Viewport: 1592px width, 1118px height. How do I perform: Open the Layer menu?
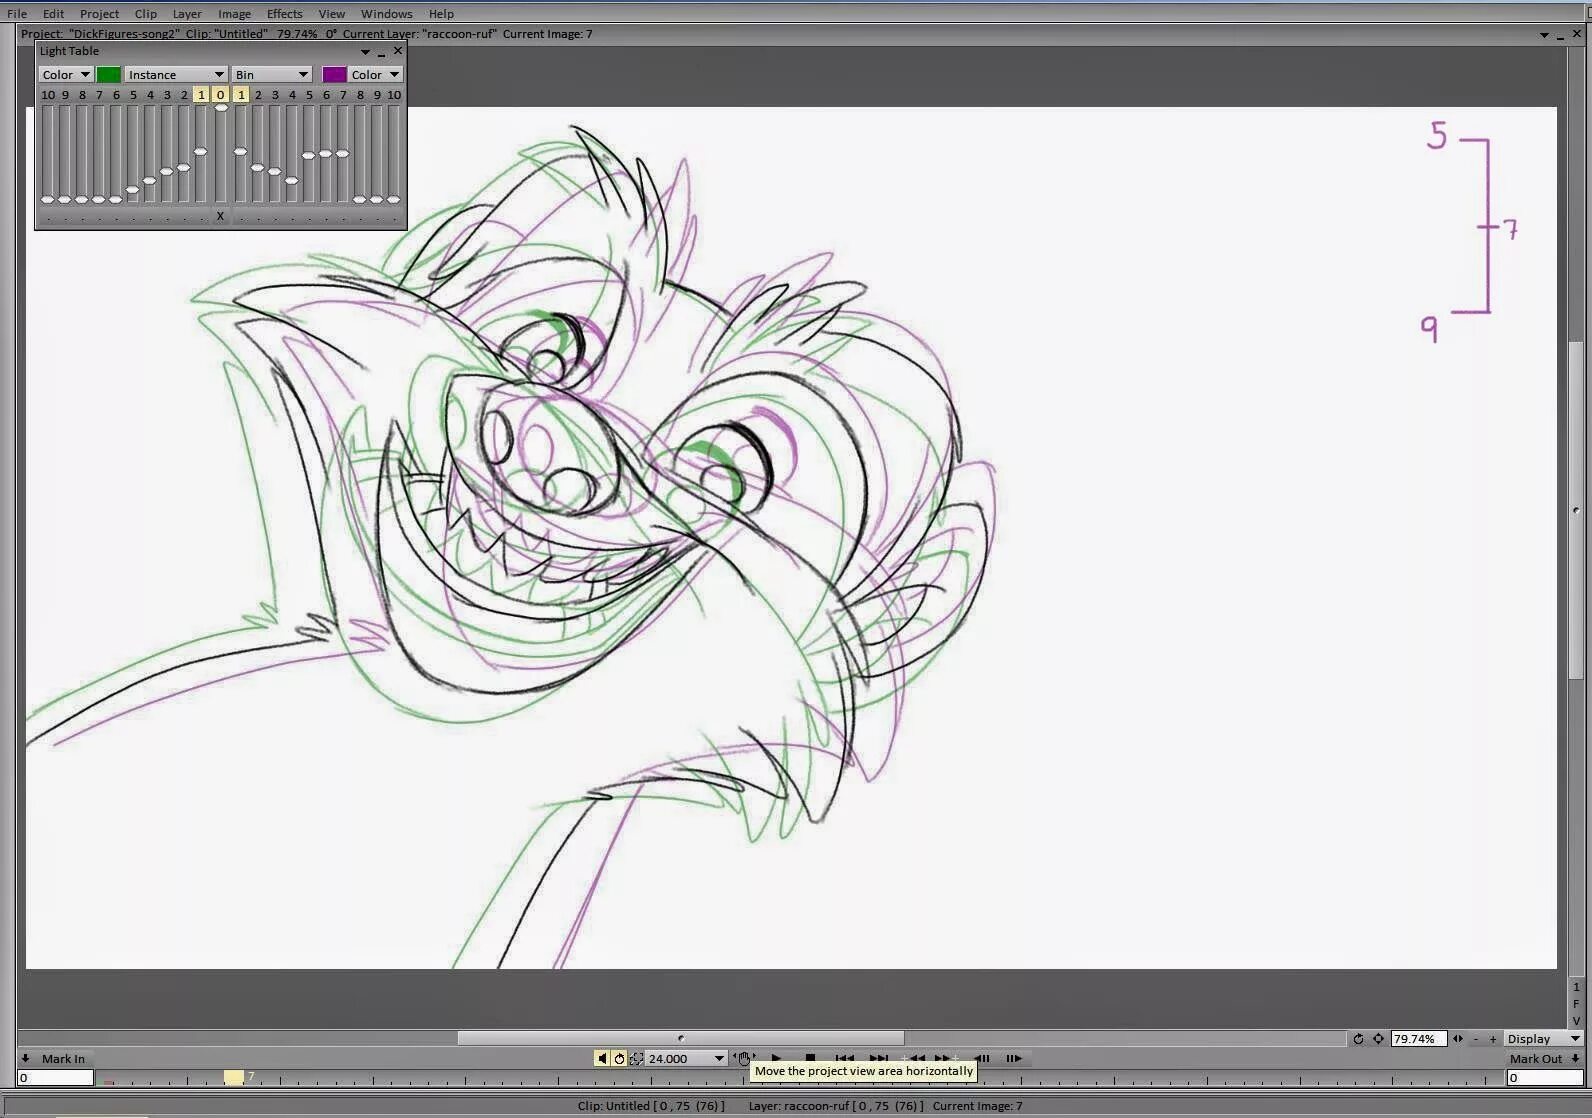pyautogui.click(x=186, y=14)
